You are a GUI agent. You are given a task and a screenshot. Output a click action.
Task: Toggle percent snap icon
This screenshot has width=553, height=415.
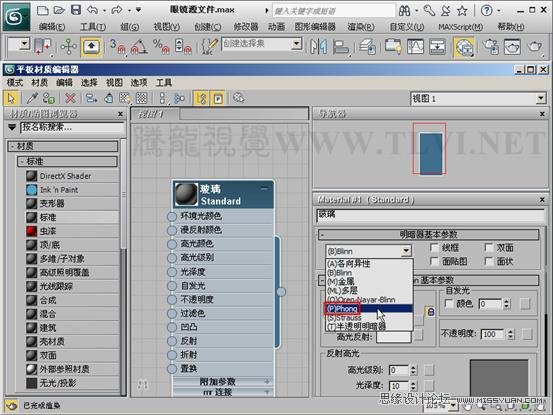[x=161, y=47]
